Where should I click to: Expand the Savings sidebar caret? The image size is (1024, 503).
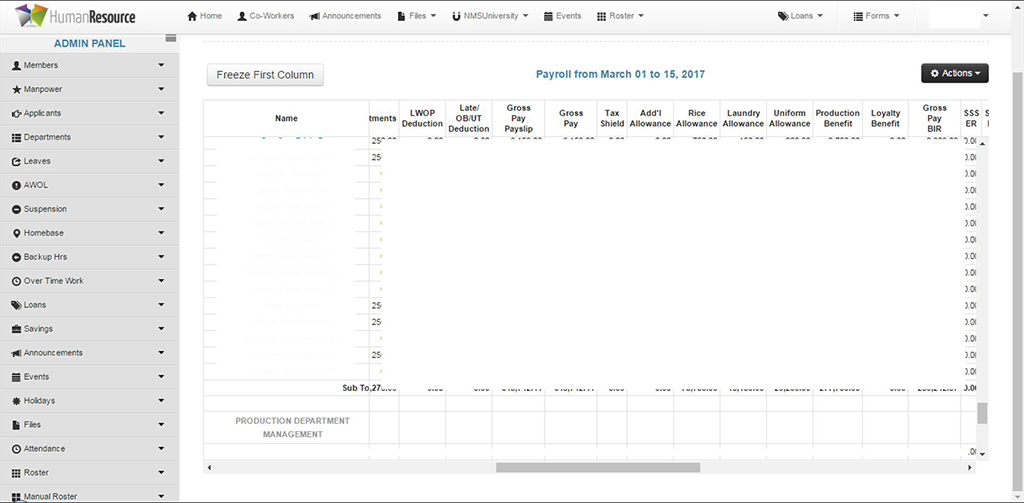point(161,329)
